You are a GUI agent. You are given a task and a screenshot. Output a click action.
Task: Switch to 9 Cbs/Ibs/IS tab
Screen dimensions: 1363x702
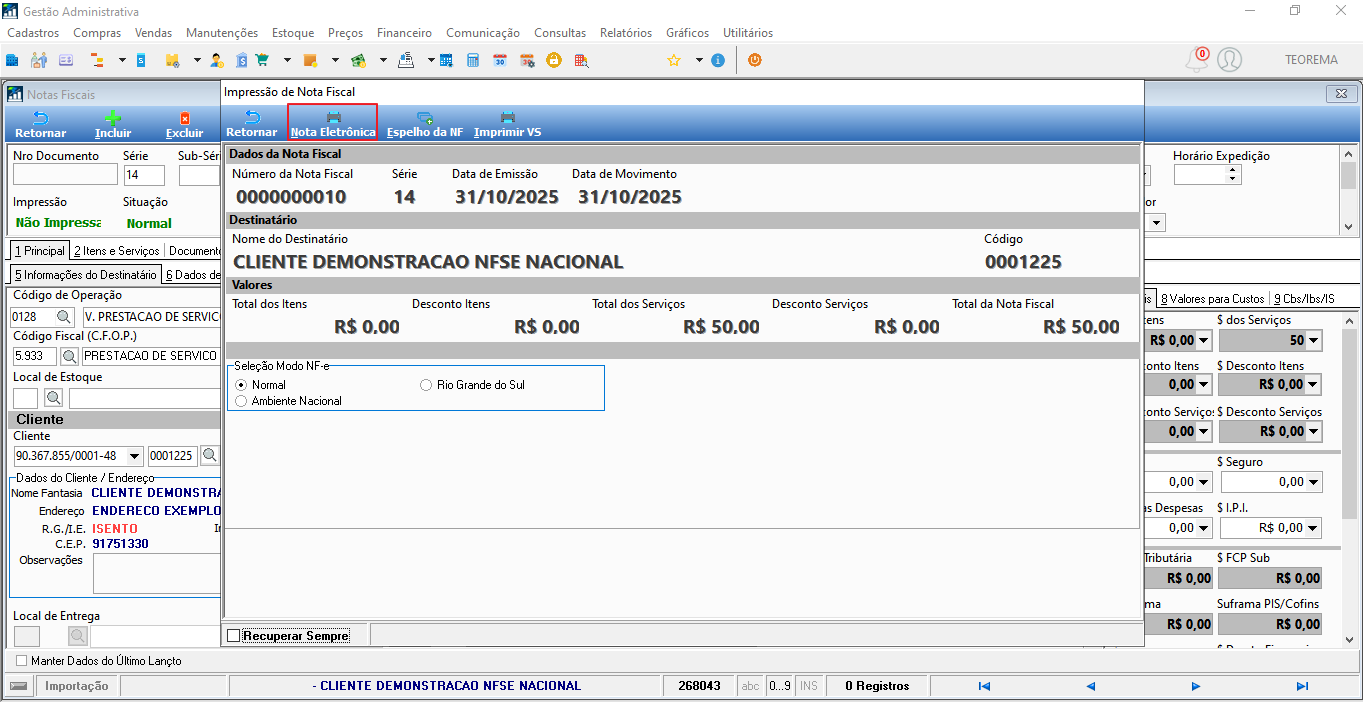coord(1304,298)
